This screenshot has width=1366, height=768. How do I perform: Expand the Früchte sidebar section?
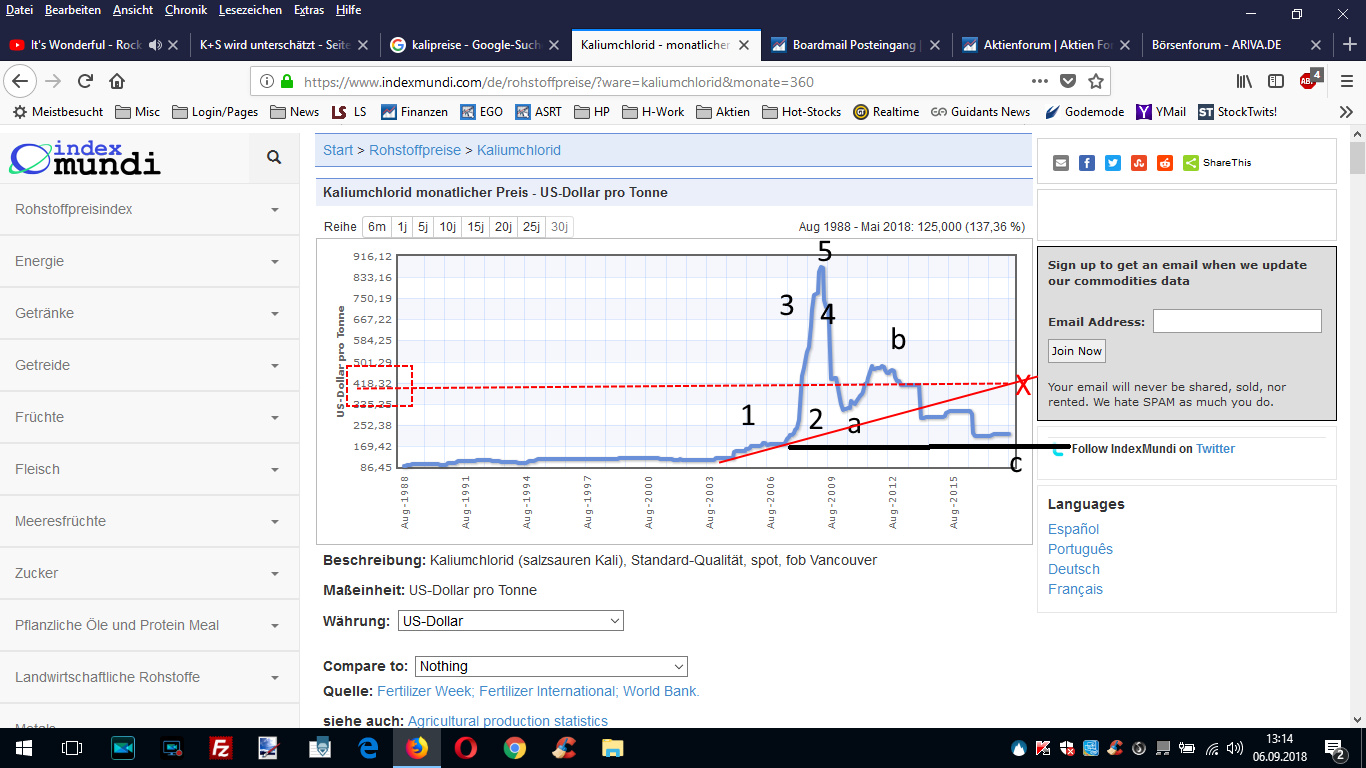coord(149,418)
